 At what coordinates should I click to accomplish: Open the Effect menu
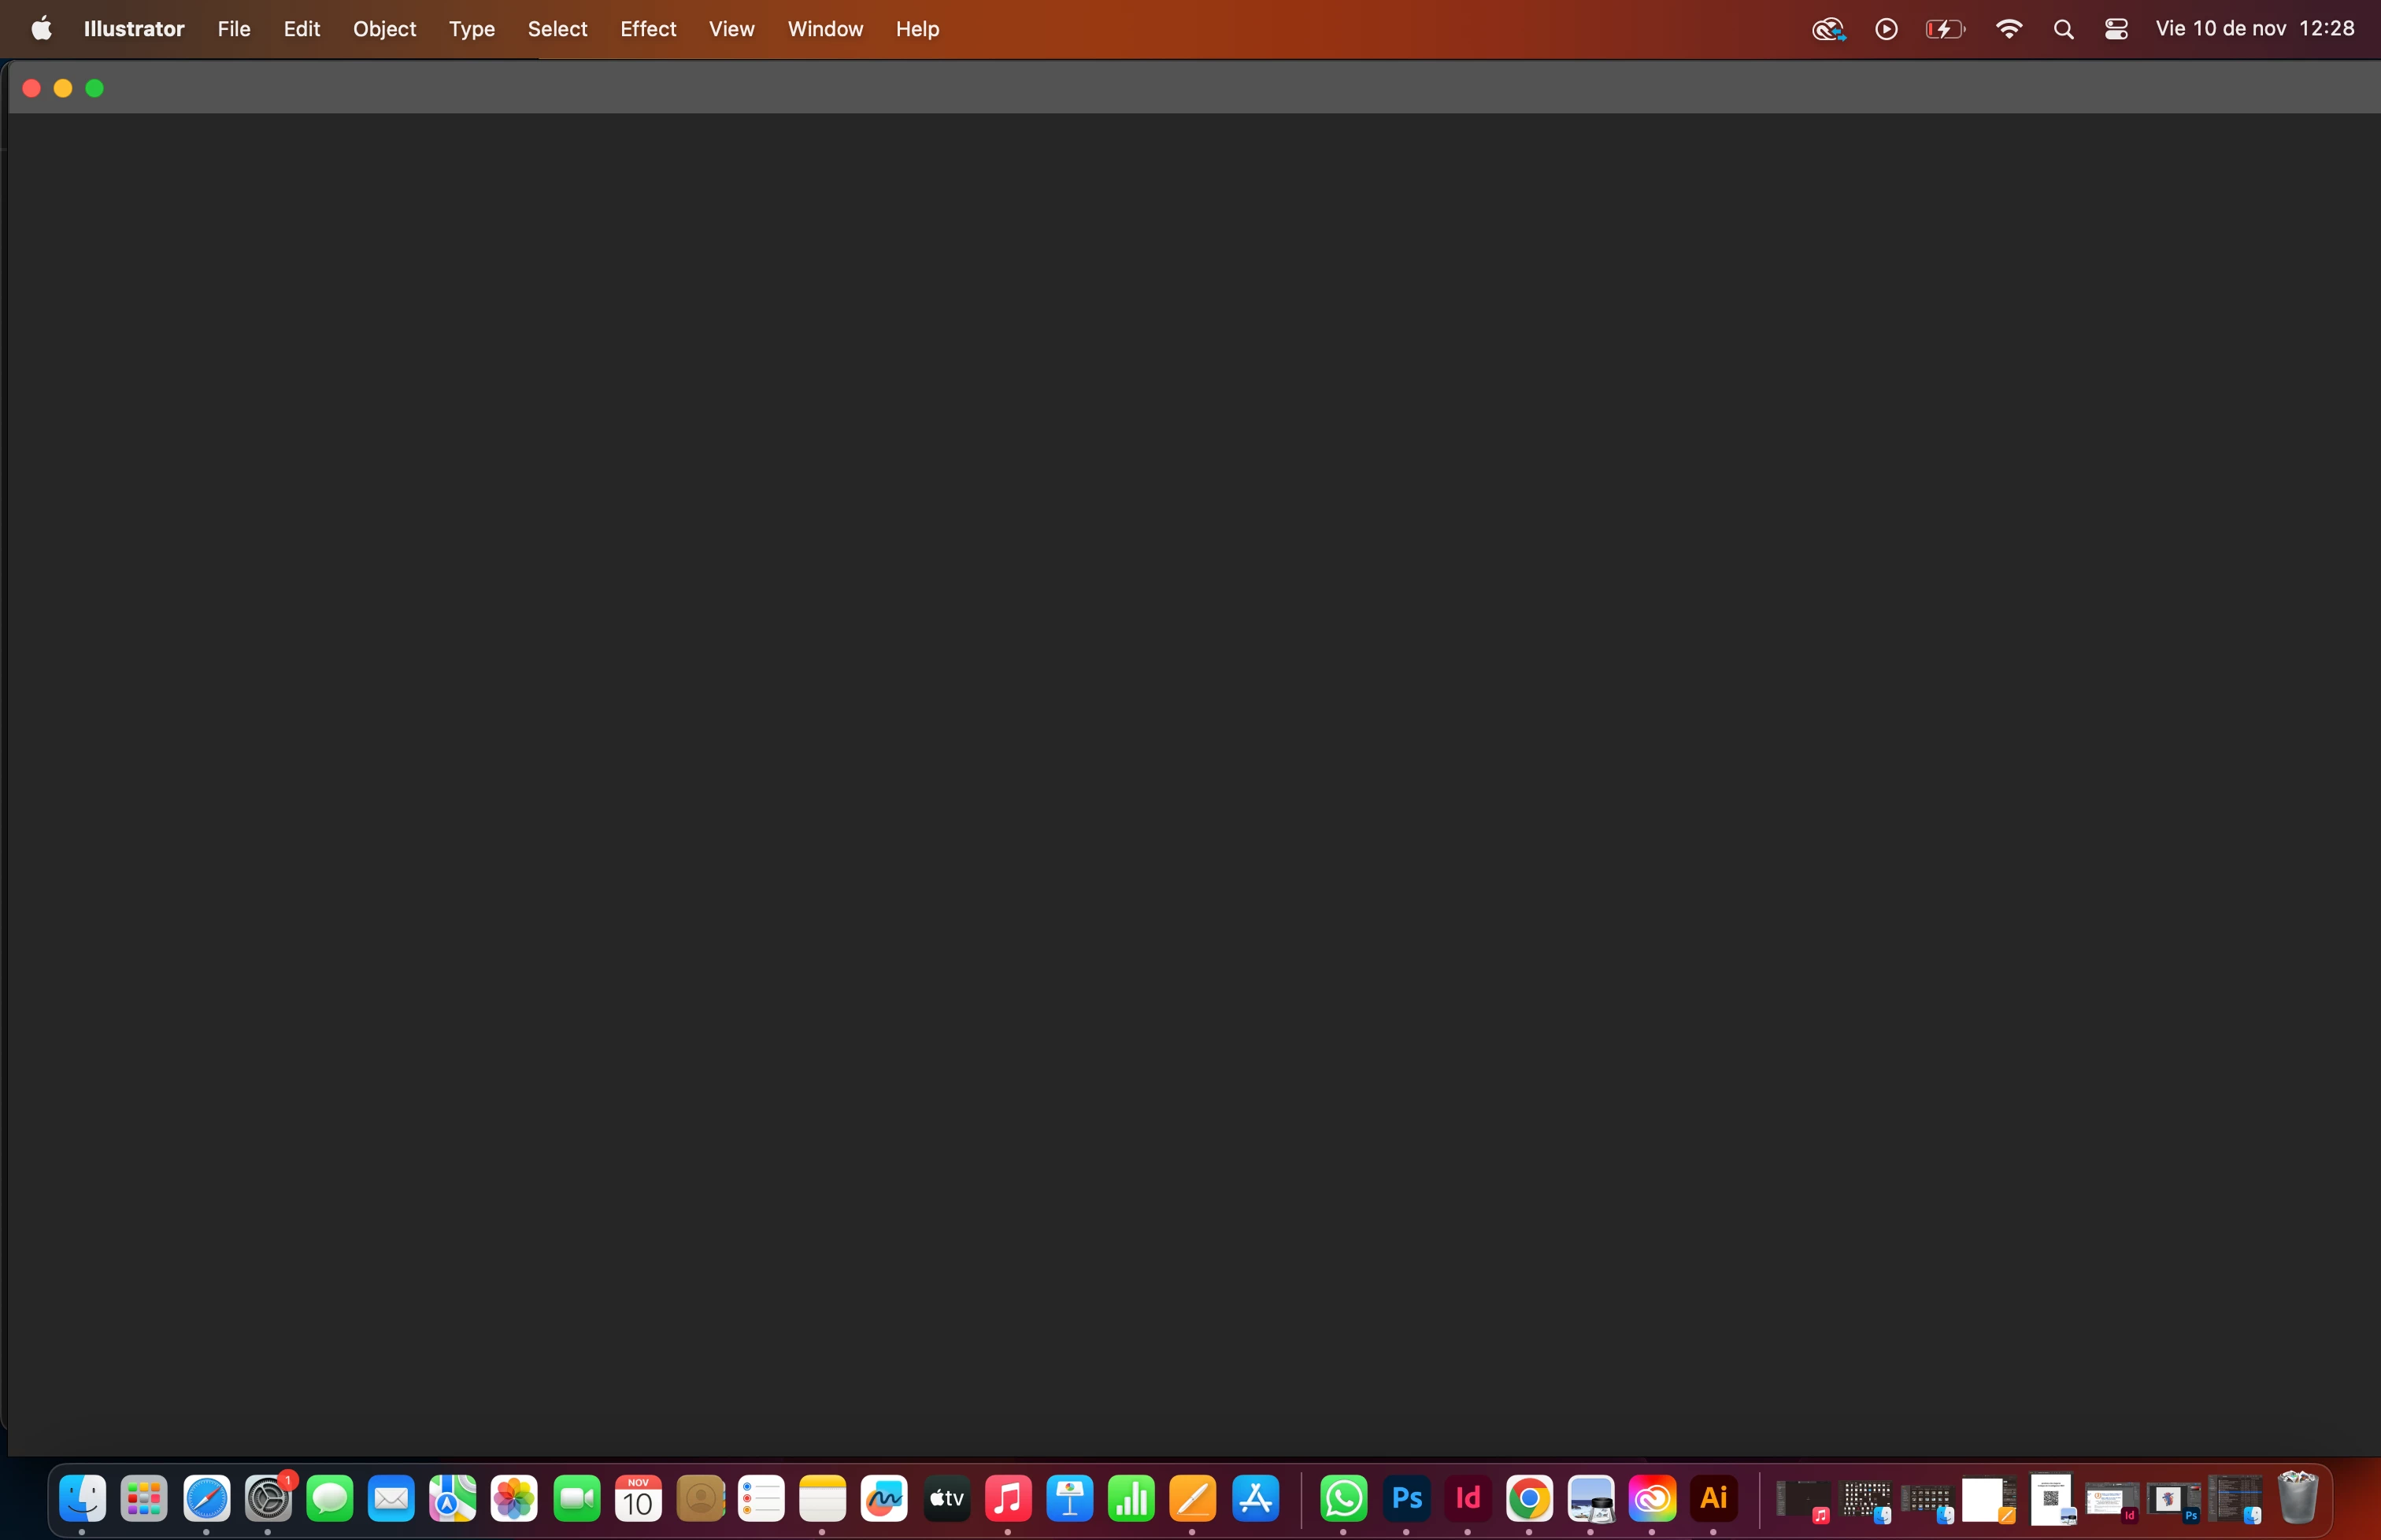point(647,29)
